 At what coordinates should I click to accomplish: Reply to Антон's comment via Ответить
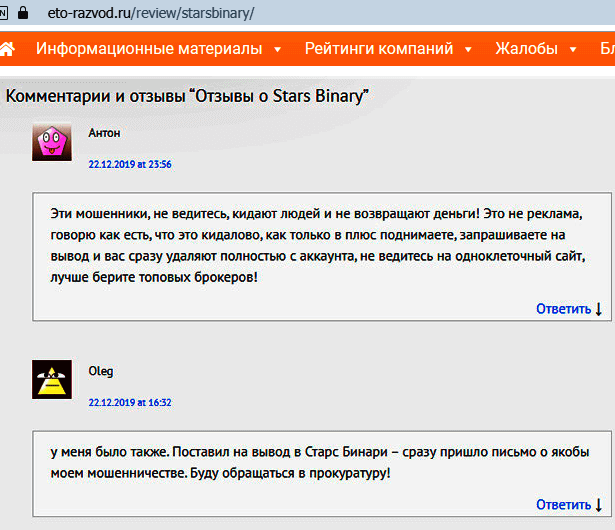(563, 309)
